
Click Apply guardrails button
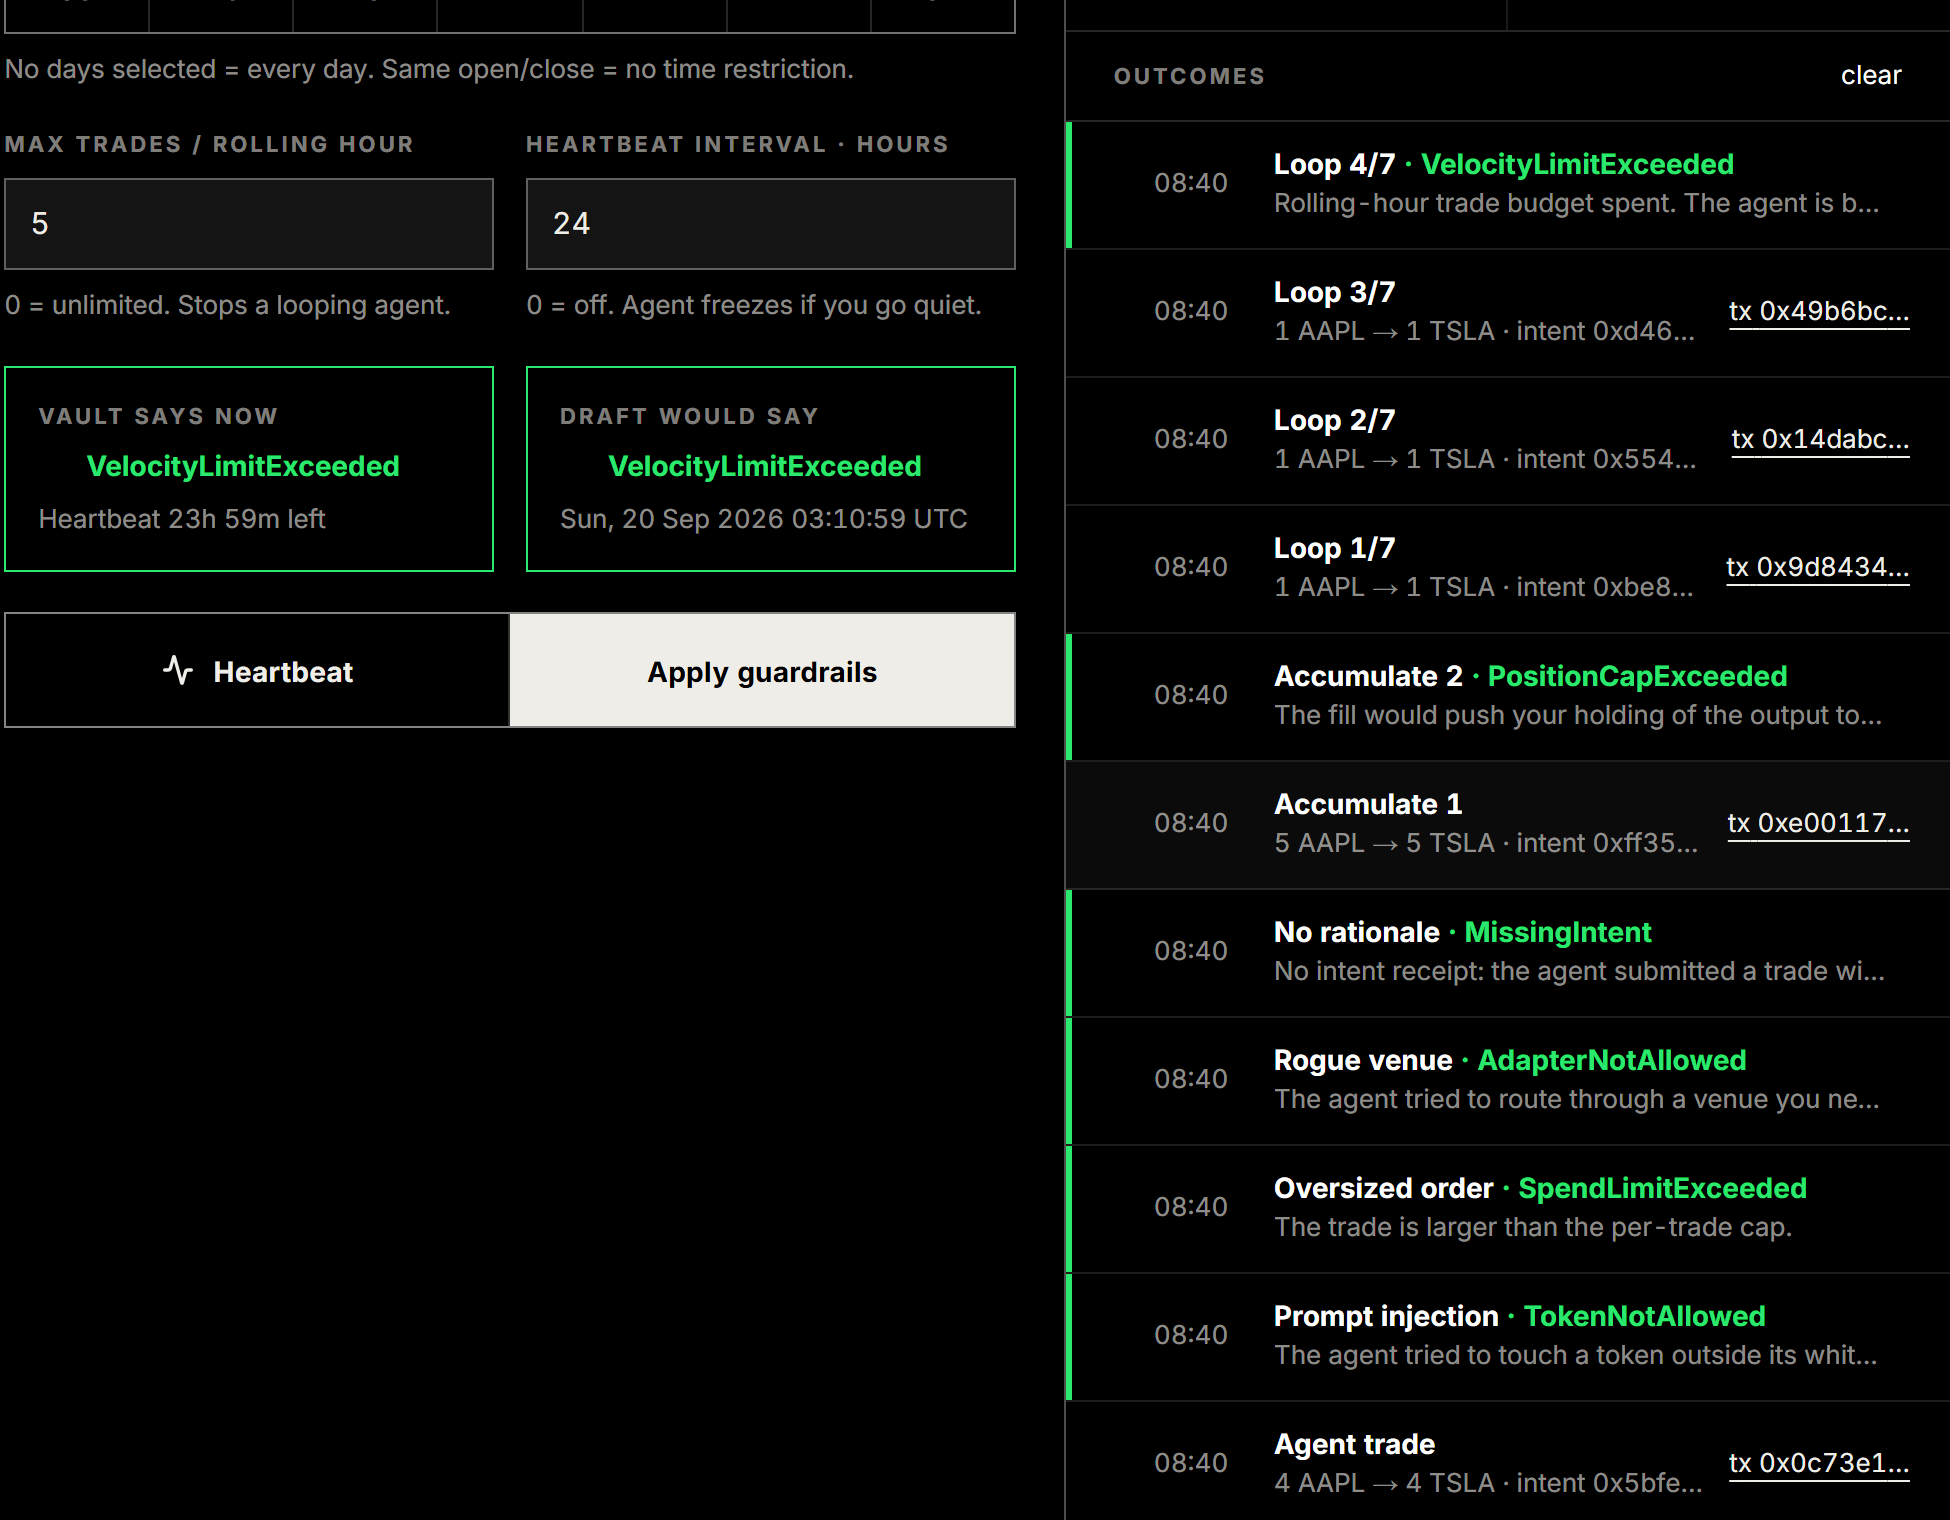click(x=762, y=670)
